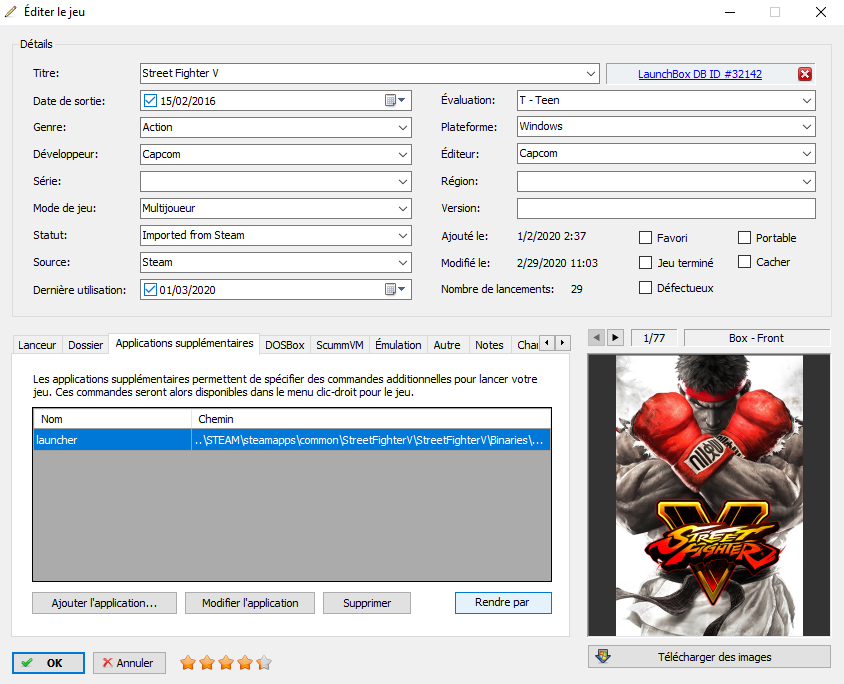Mark the game as Défectueux
Viewport: 844px width, 684px height.
coord(645,288)
